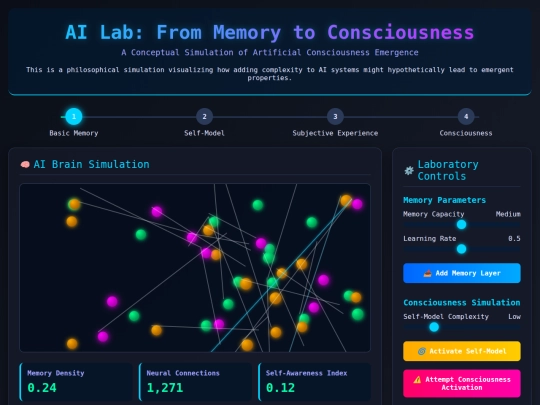540x405 pixels.
Task: Adjust the Learning Rate slider handle
Action: [x=461, y=249]
